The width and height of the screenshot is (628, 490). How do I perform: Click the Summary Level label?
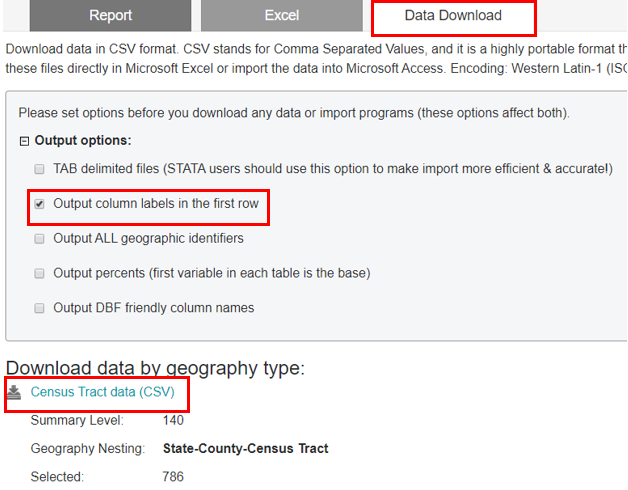pos(75,421)
